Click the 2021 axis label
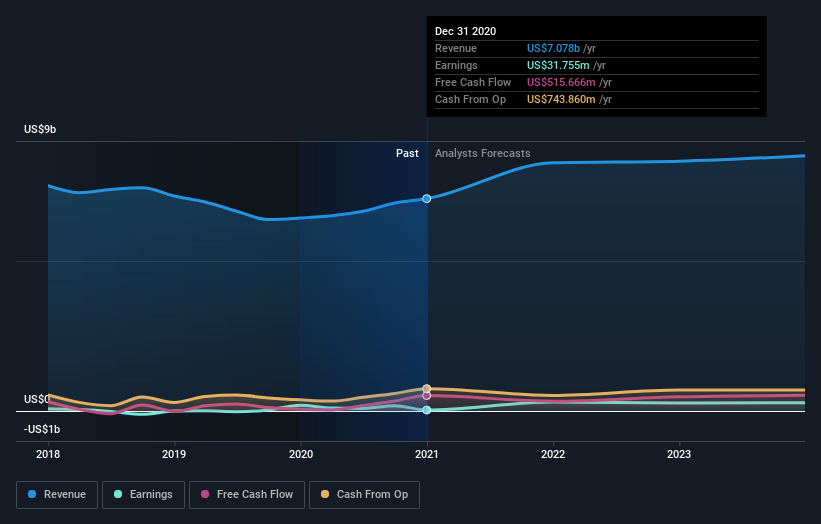The width and height of the screenshot is (821, 524). 427,454
